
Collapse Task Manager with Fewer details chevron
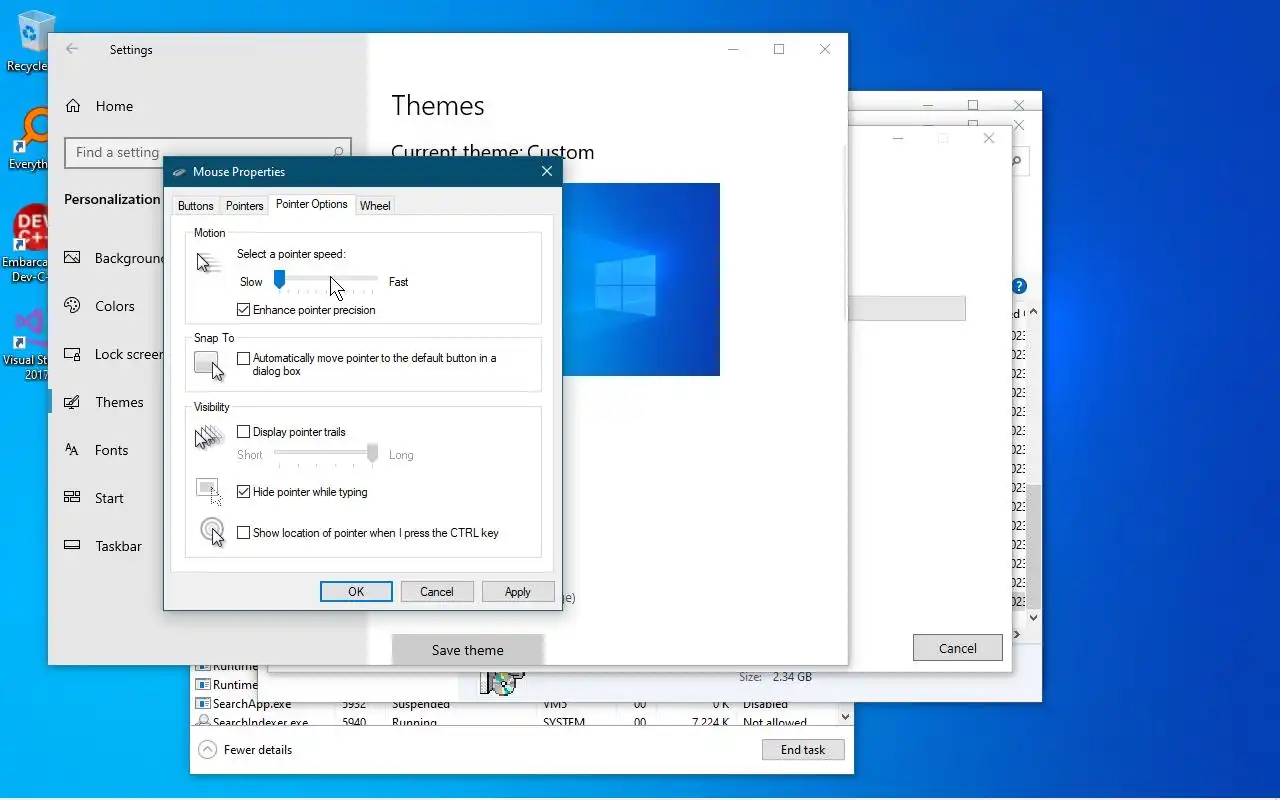coord(207,749)
